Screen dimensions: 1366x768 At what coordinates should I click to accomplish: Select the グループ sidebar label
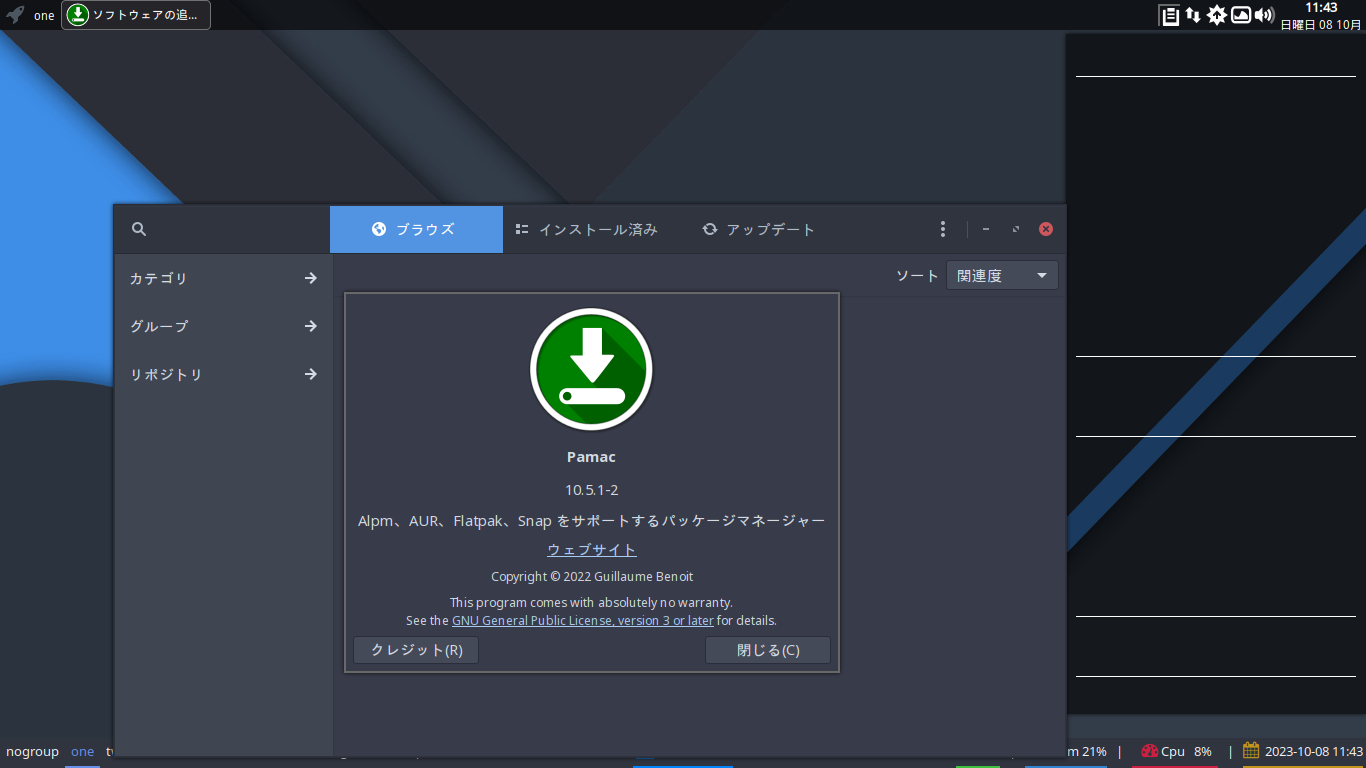pyautogui.click(x=159, y=326)
